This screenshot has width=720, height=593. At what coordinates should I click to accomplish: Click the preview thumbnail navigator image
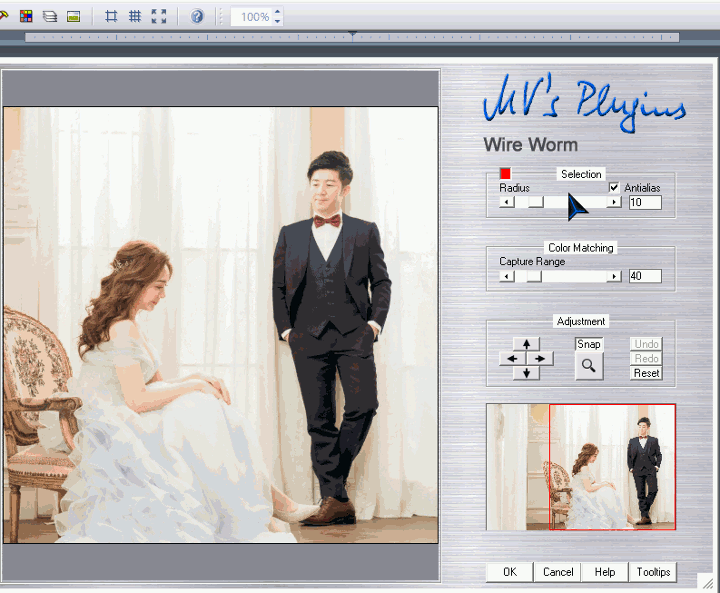point(581,467)
